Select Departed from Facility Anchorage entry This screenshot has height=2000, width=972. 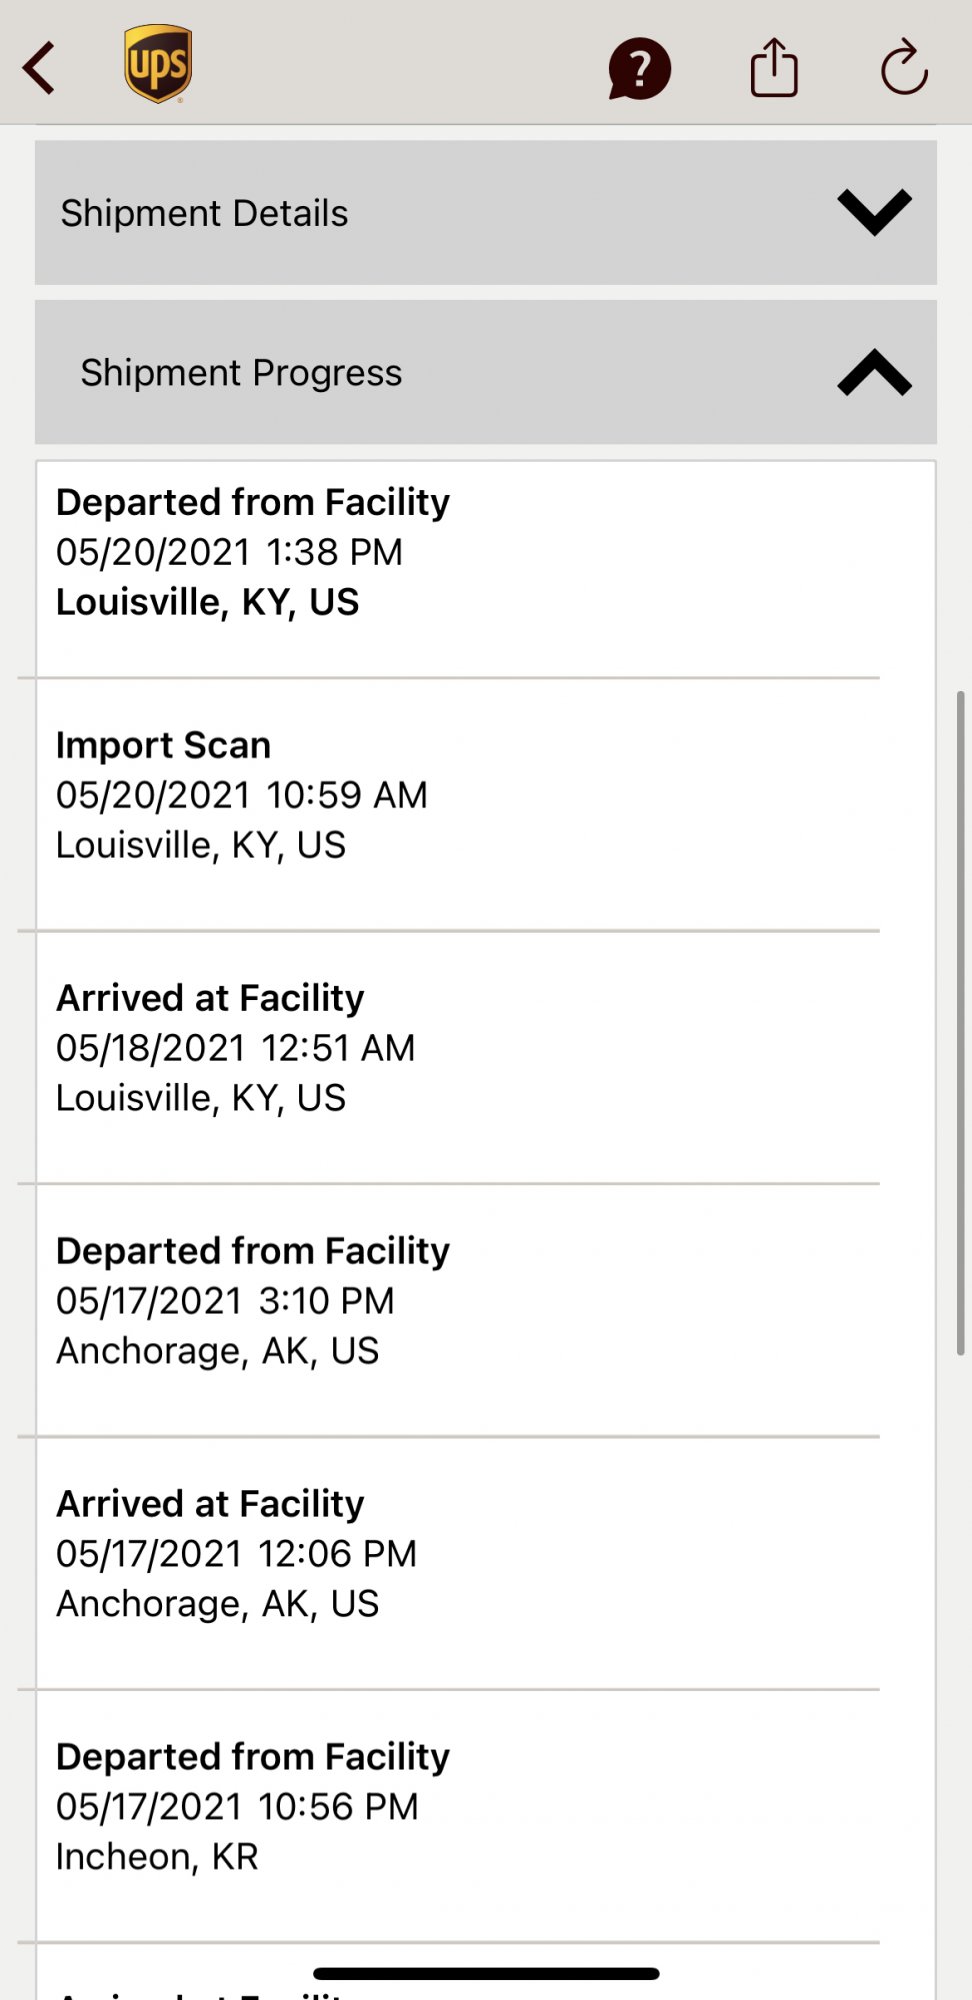(458, 1311)
